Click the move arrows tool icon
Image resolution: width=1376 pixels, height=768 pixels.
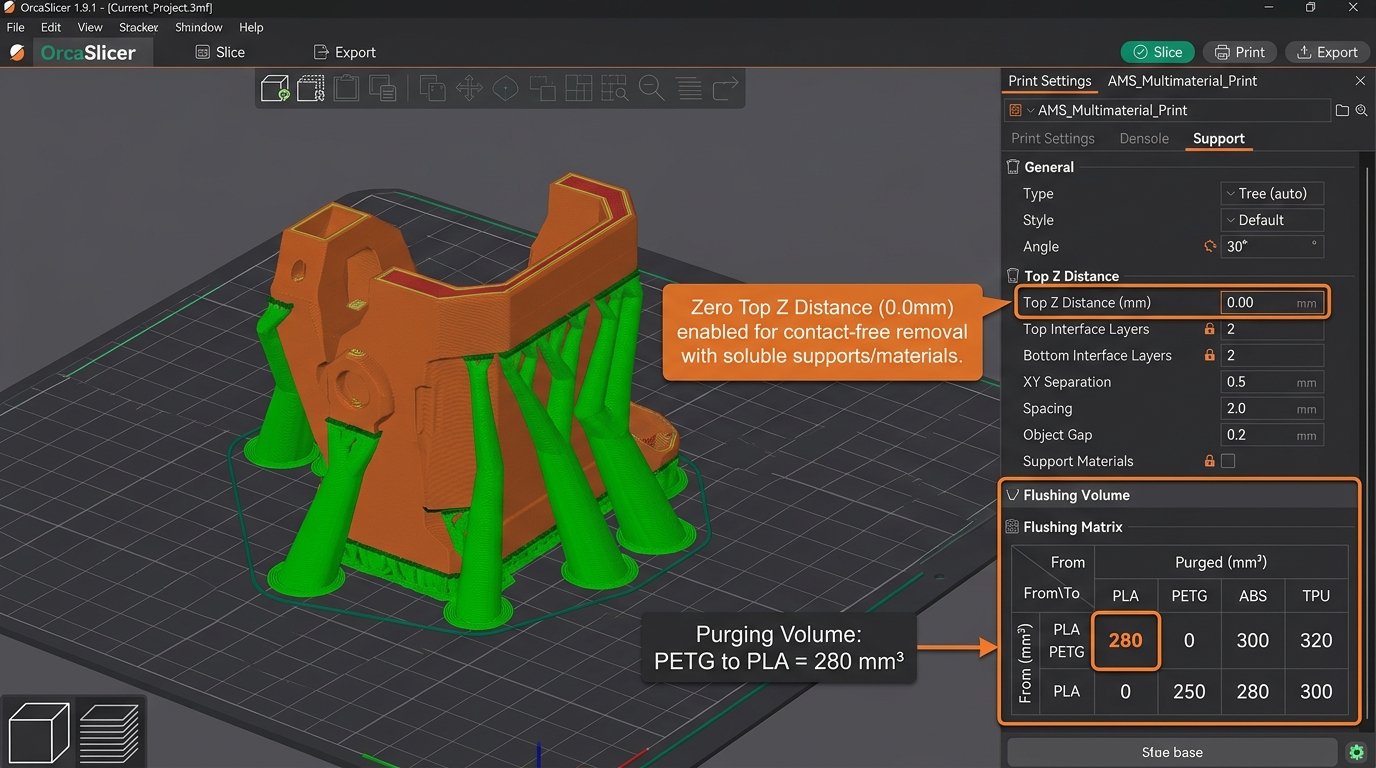tap(469, 88)
